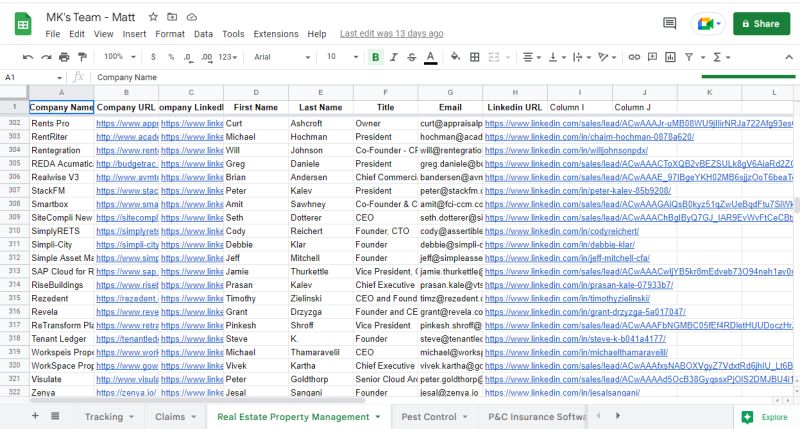Open vertical align options
800x429 pixels.
(557, 57)
